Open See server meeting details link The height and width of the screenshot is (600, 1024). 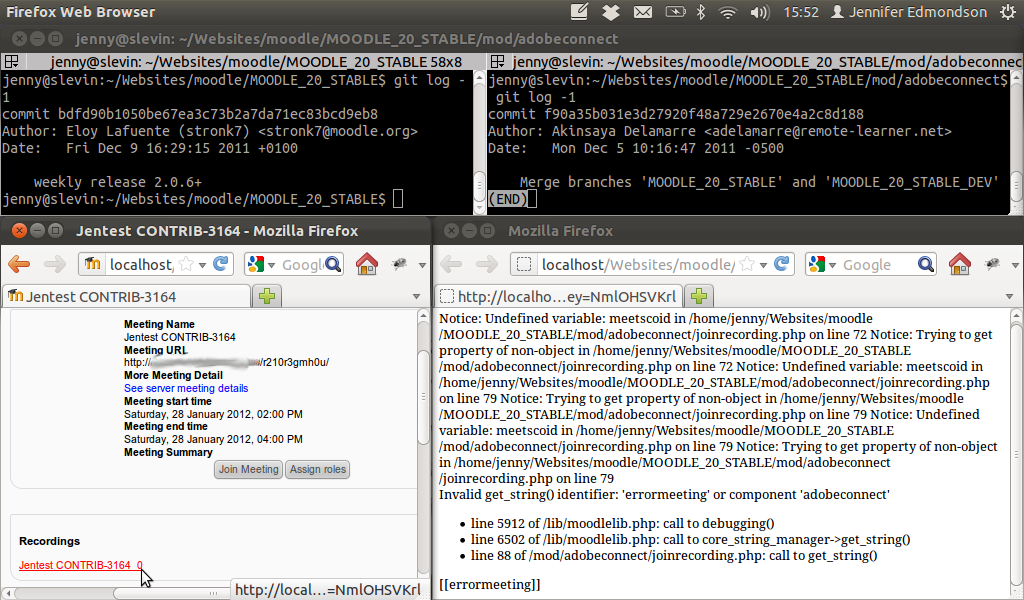click(186, 388)
